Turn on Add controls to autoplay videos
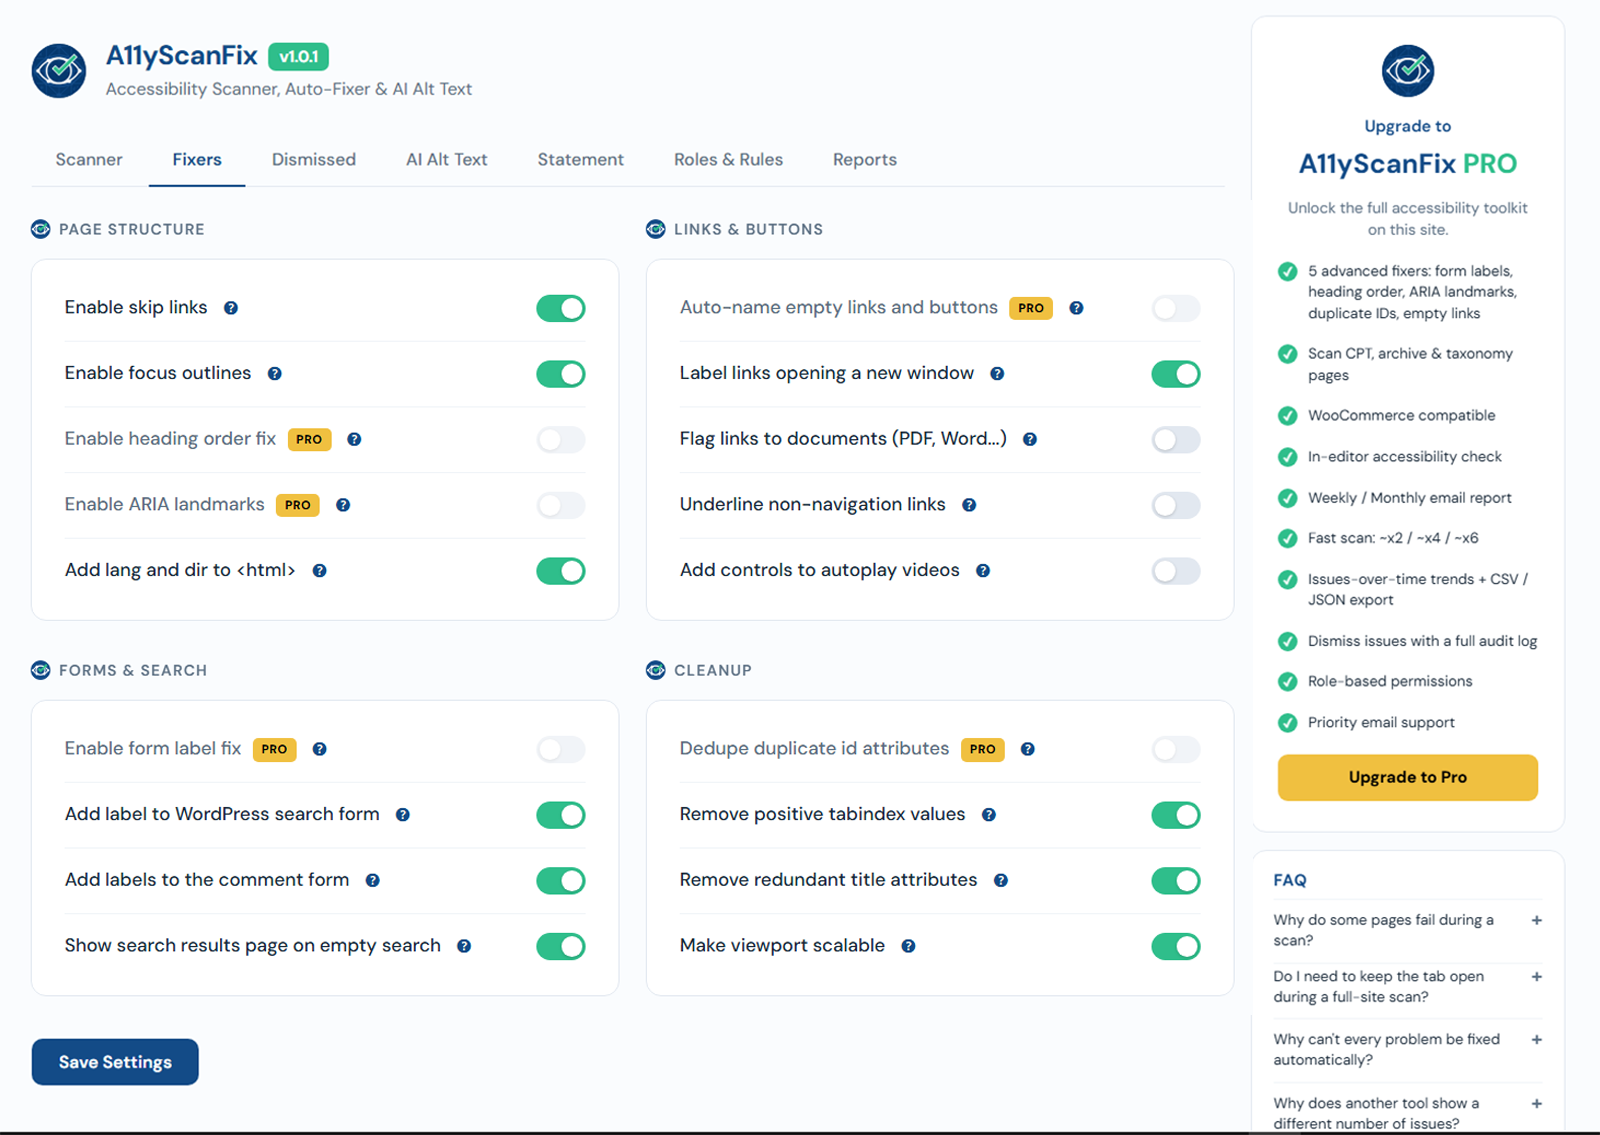This screenshot has height=1135, width=1600. pyautogui.click(x=1176, y=571)
